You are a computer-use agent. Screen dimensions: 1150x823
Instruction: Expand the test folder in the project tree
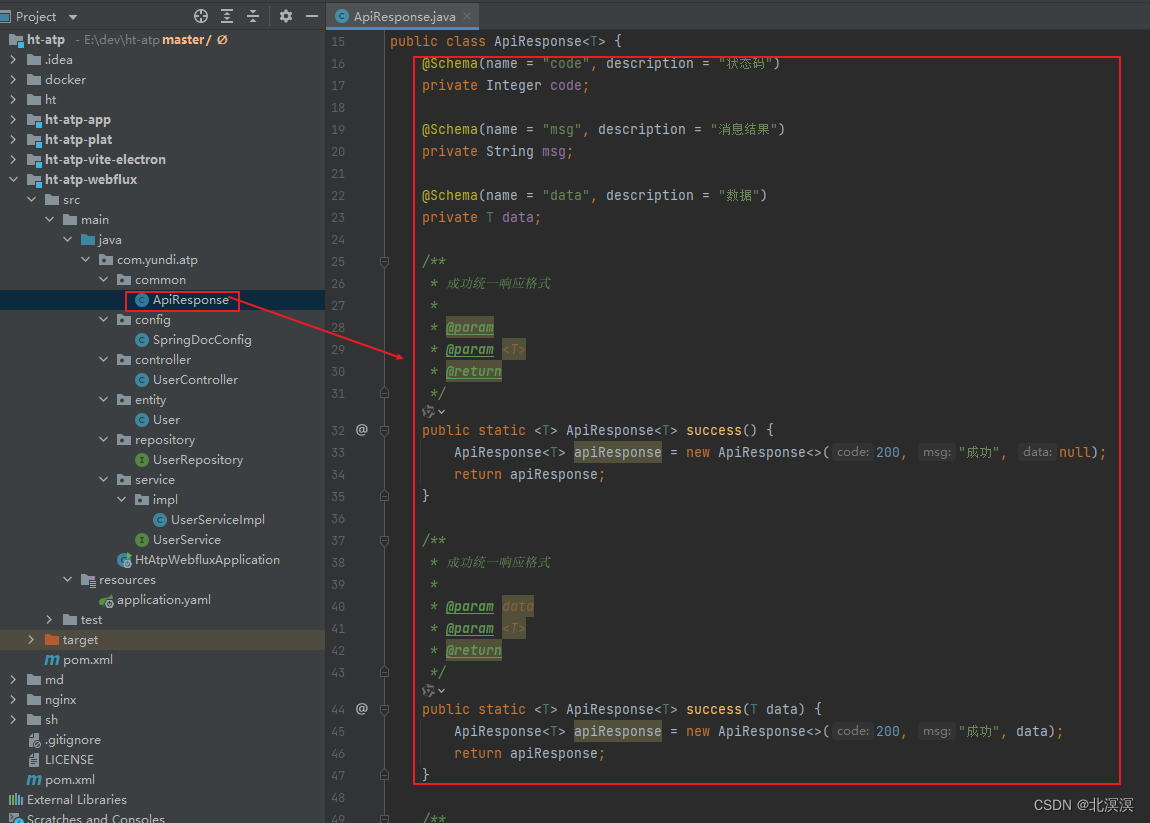tap(47, 619)
